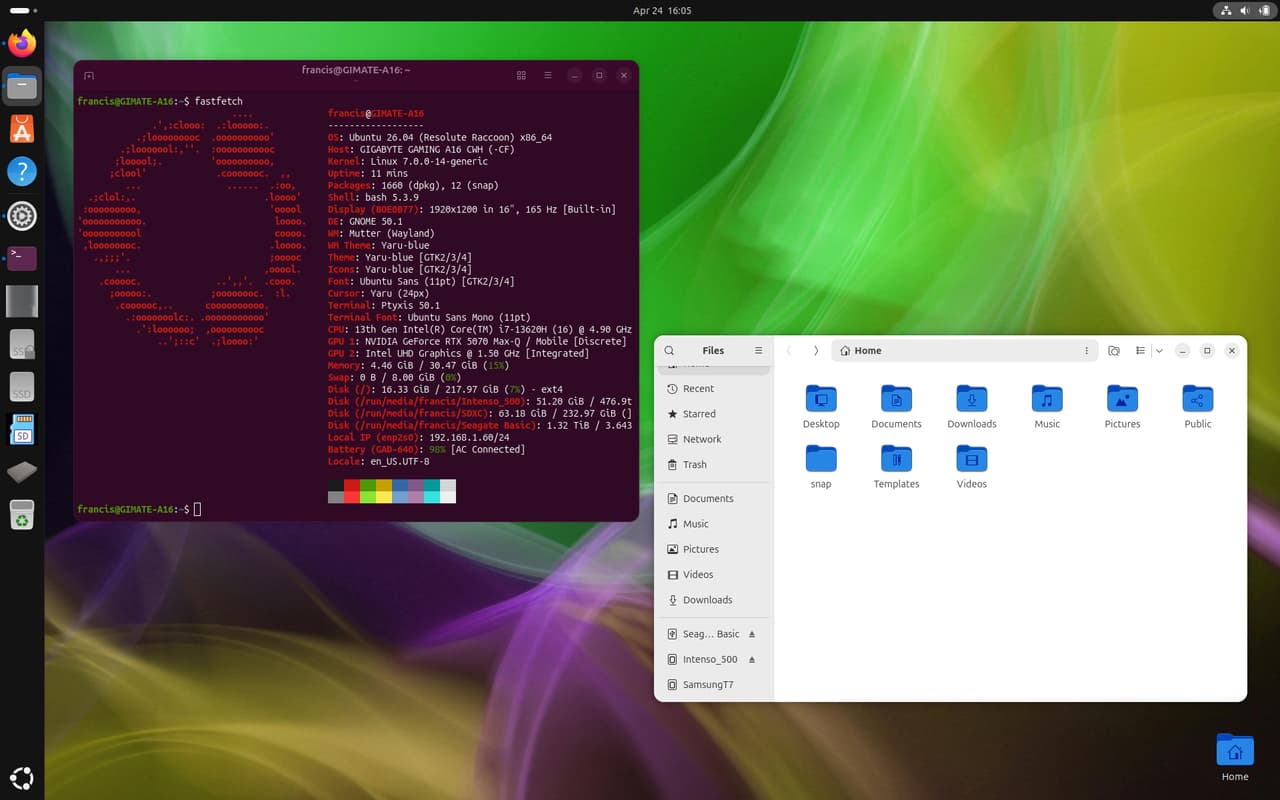Expand the view options chevron in Files
The image size is (1280, 800).
(1159, 351)
